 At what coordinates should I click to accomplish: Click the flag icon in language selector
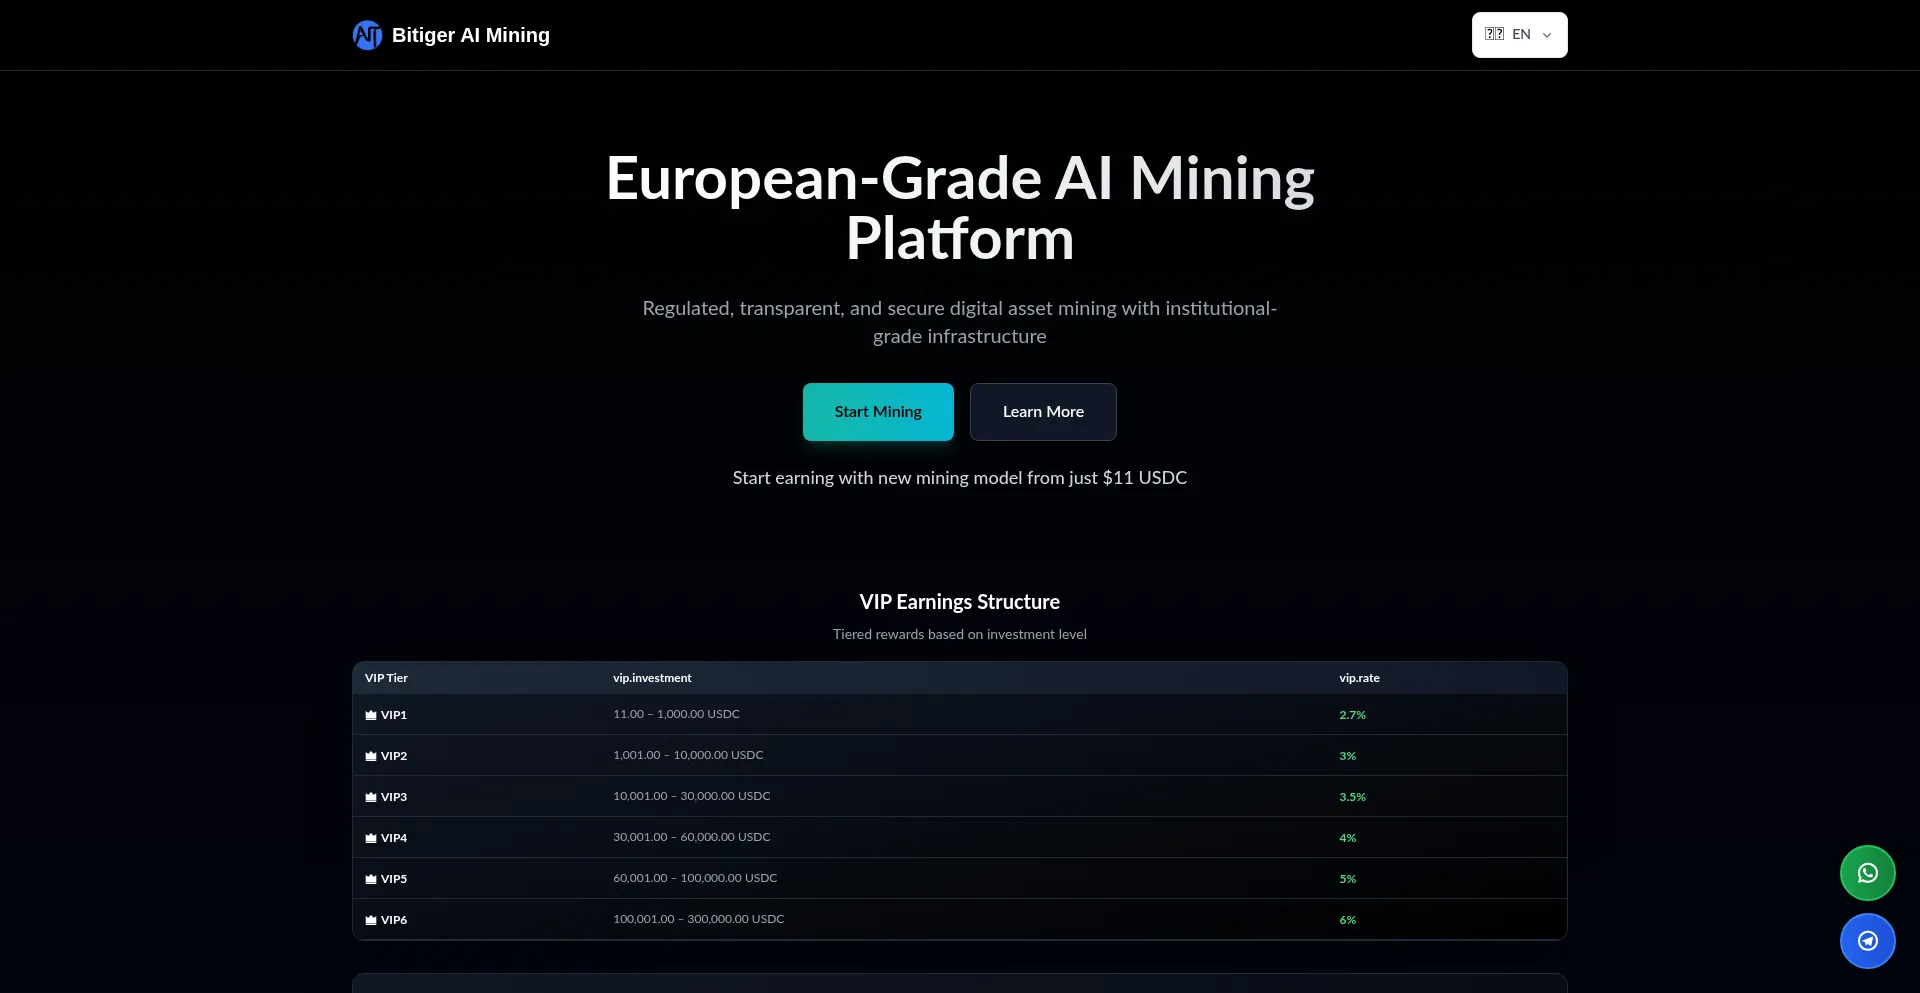coord(1494,34)
